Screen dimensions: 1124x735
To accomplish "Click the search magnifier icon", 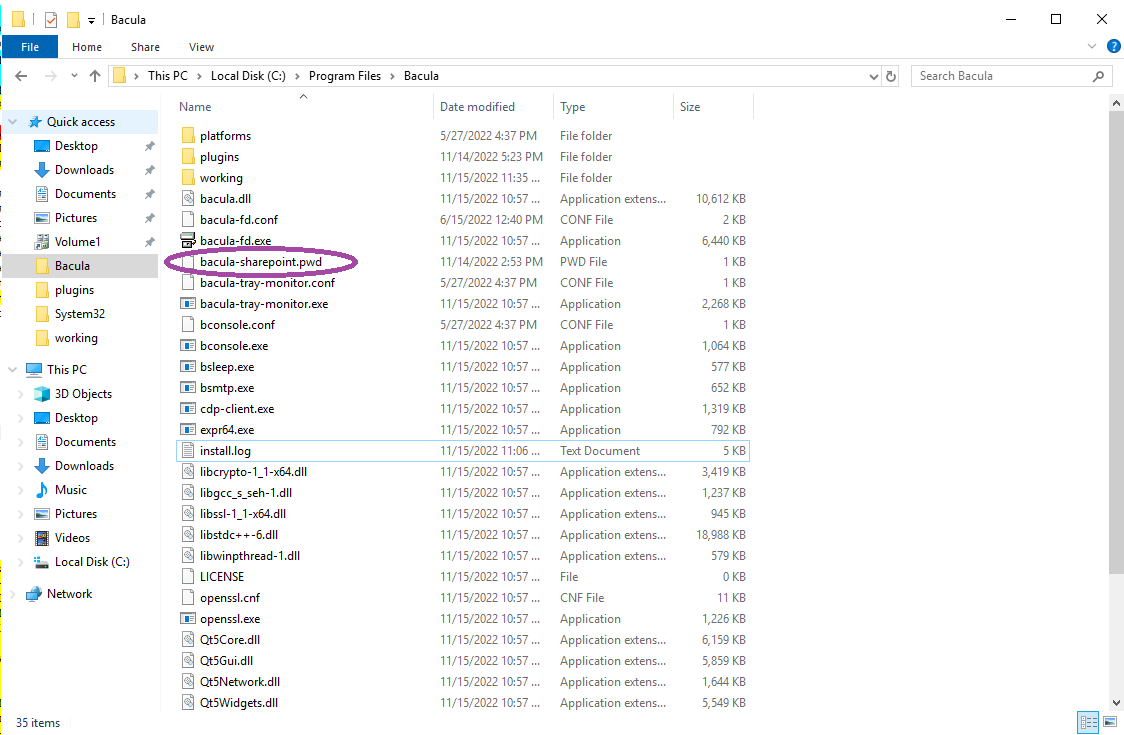I will [x=1098, y=76].
